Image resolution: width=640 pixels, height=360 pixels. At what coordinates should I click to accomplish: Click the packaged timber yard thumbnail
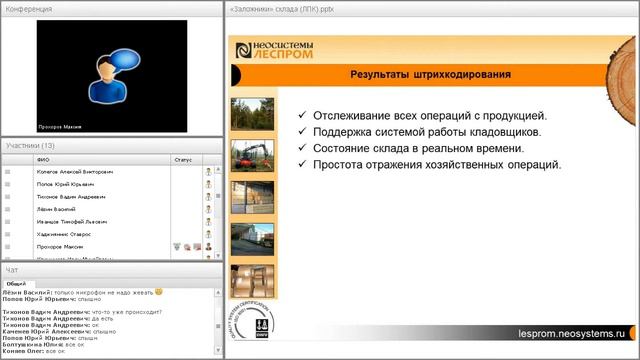tap(252, 239)
